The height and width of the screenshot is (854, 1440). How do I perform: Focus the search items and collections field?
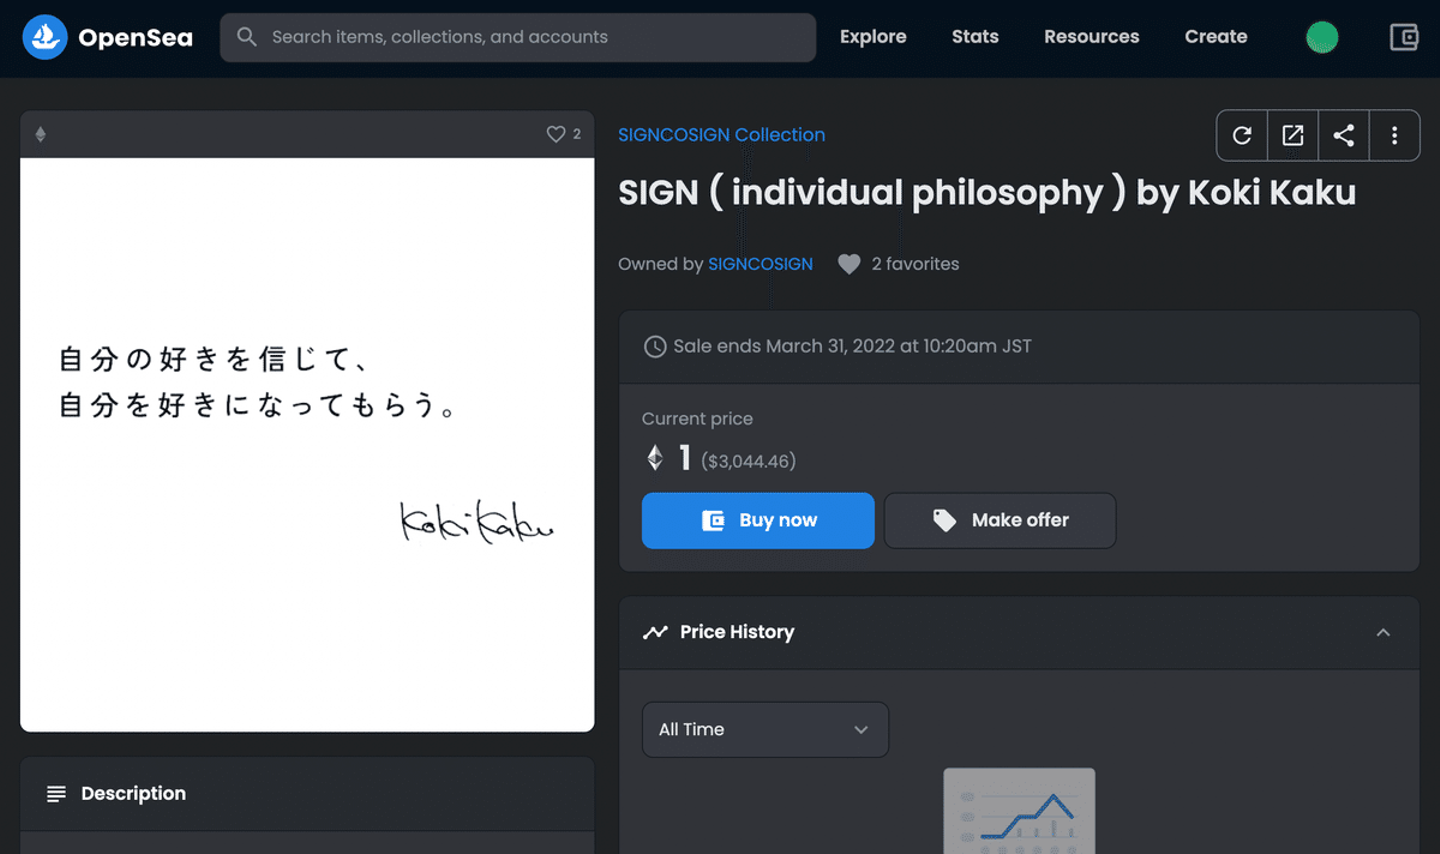click(x=518, y=37)
